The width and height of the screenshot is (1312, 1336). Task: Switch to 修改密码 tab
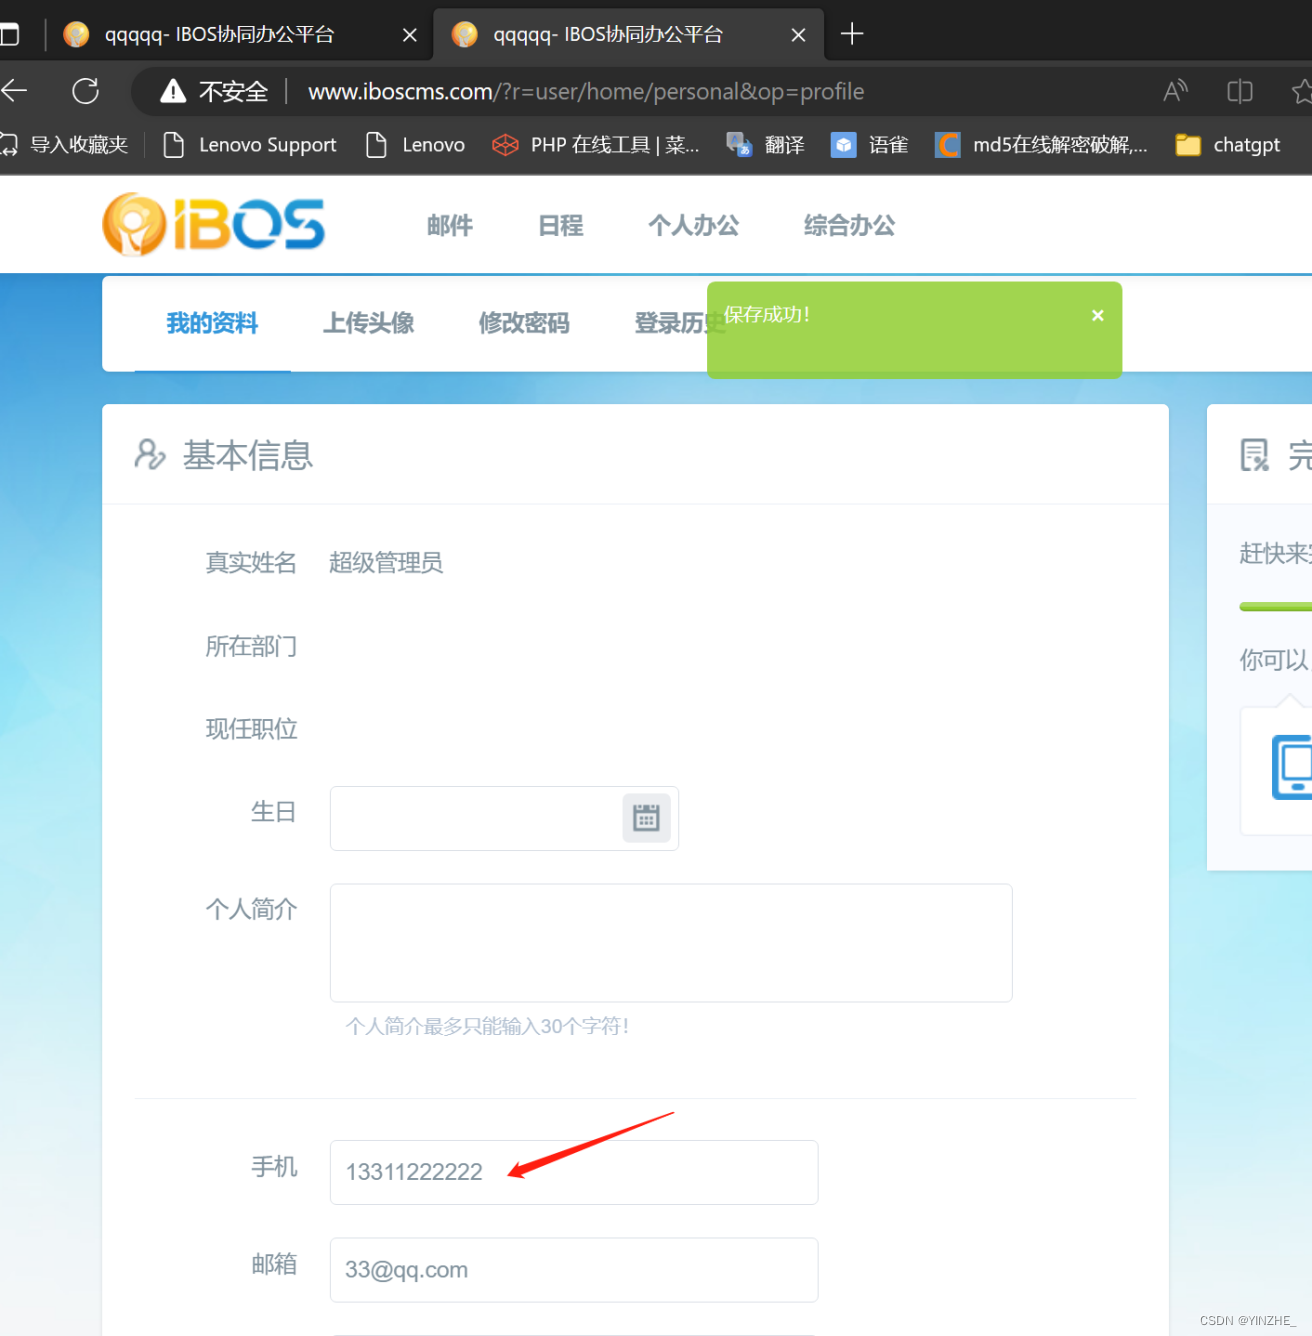coord(524,323)
